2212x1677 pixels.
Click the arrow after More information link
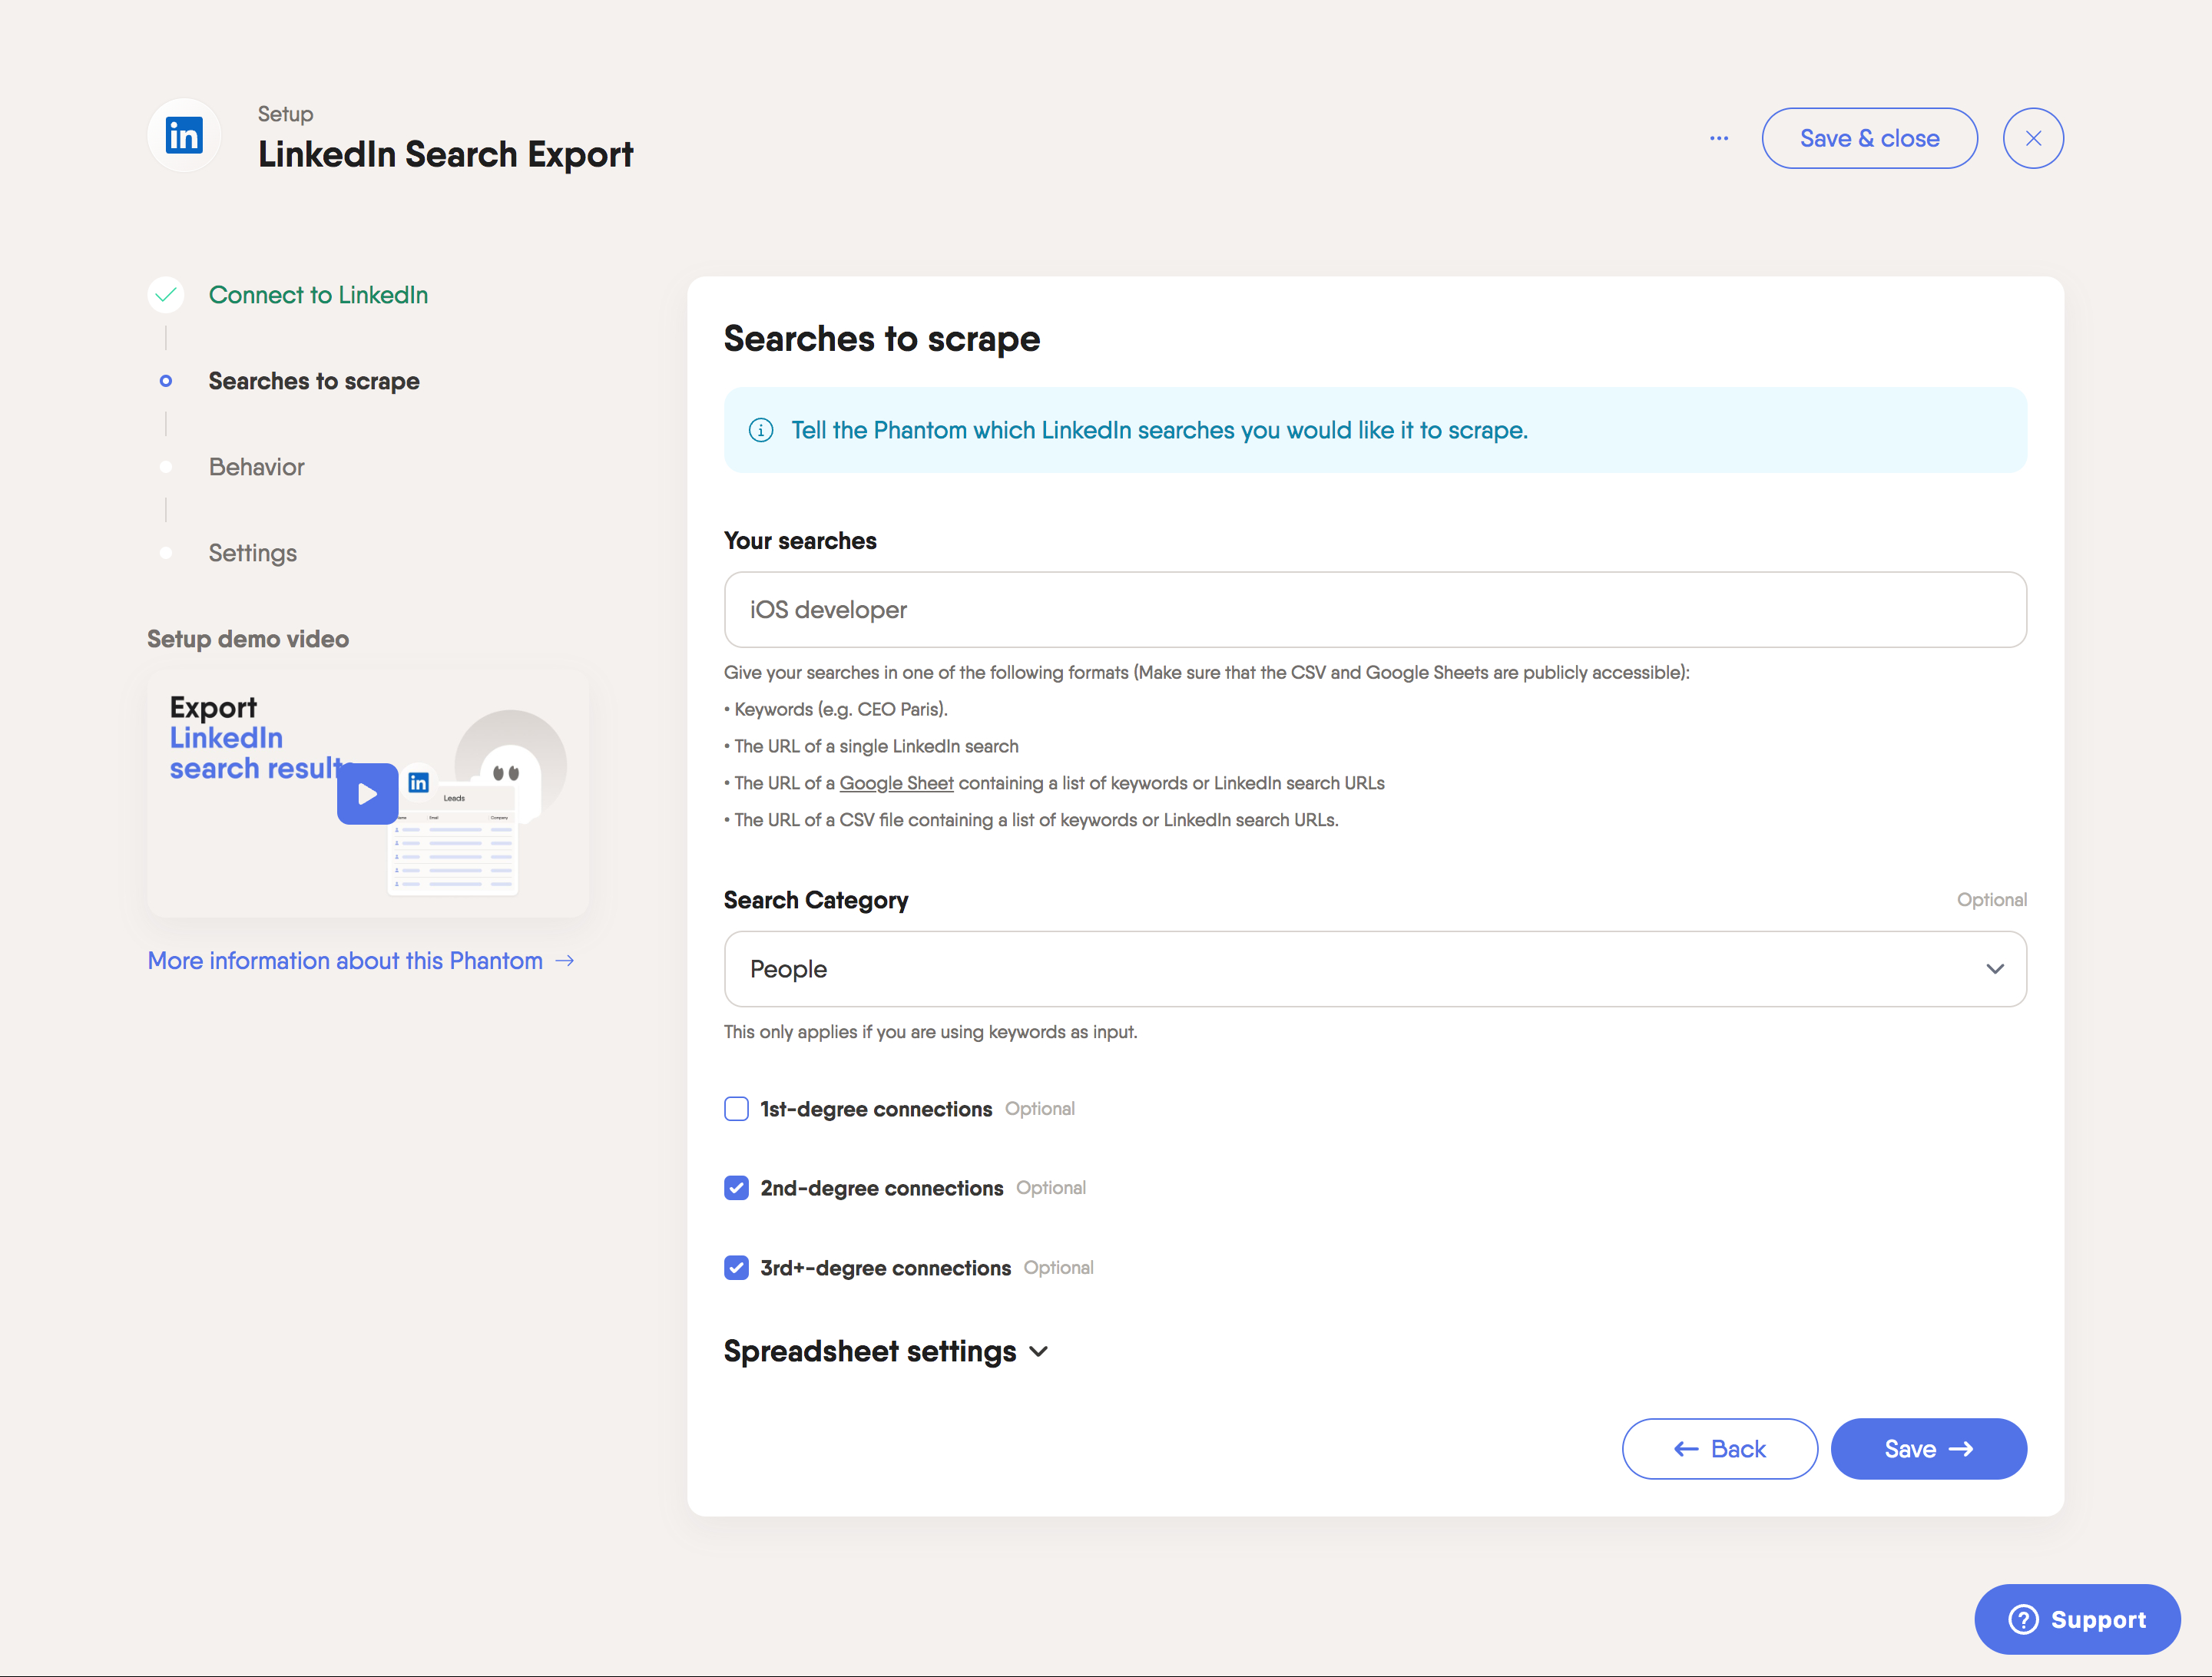click(x=565, y=960)
